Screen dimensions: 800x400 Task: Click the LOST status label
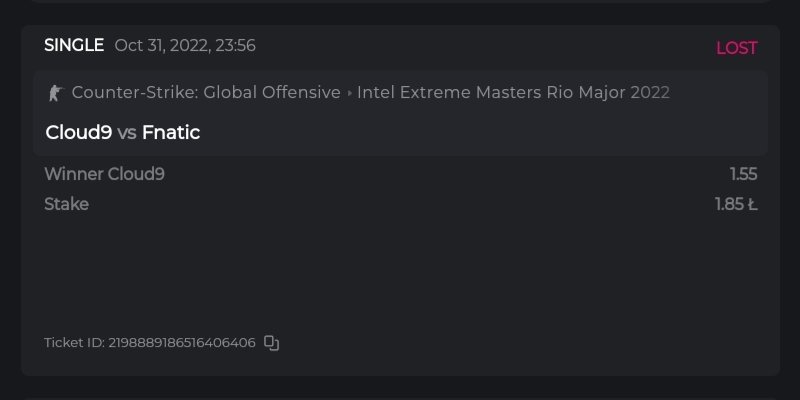(x=736, y=48)
